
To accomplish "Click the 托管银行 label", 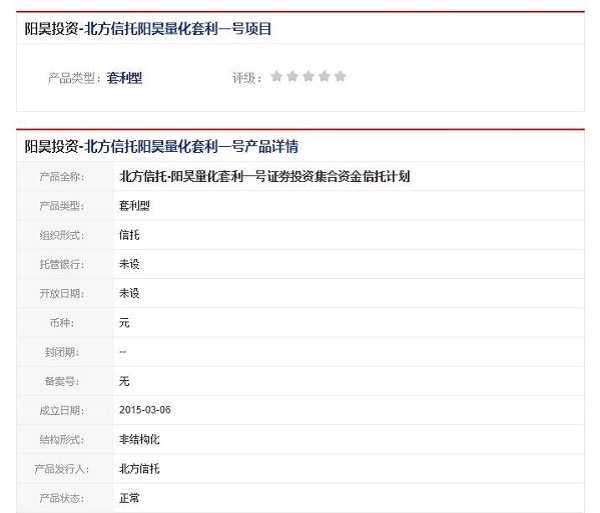I will pos(62,264).
